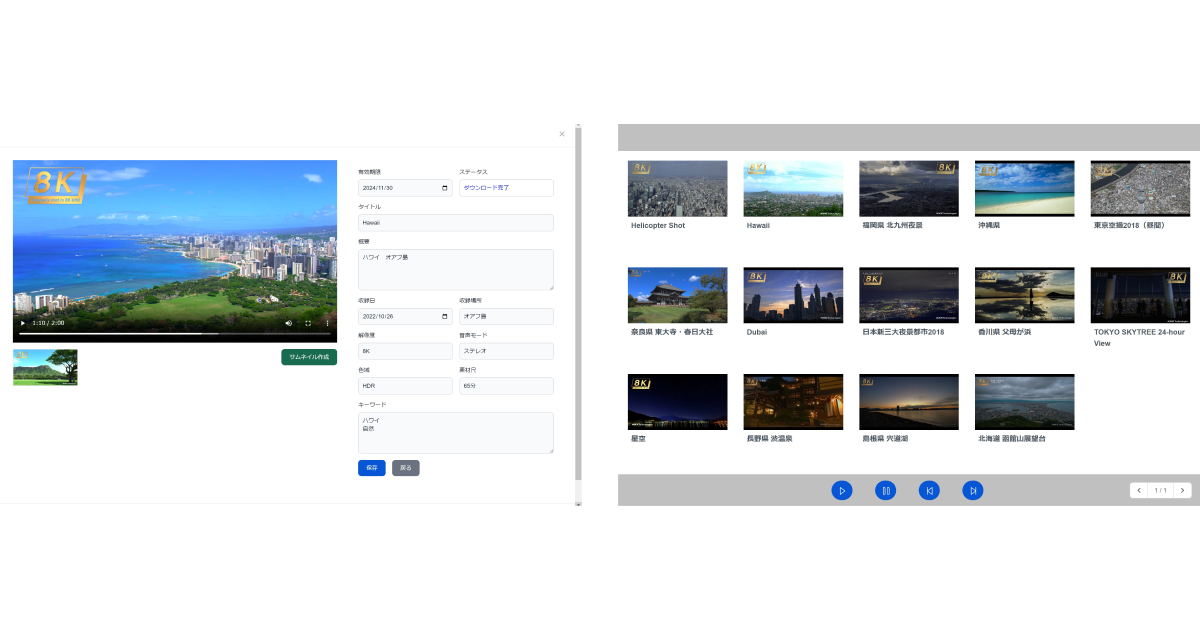
Task: Click the 解像度 field showing 8K
Action: pos(405,351)
